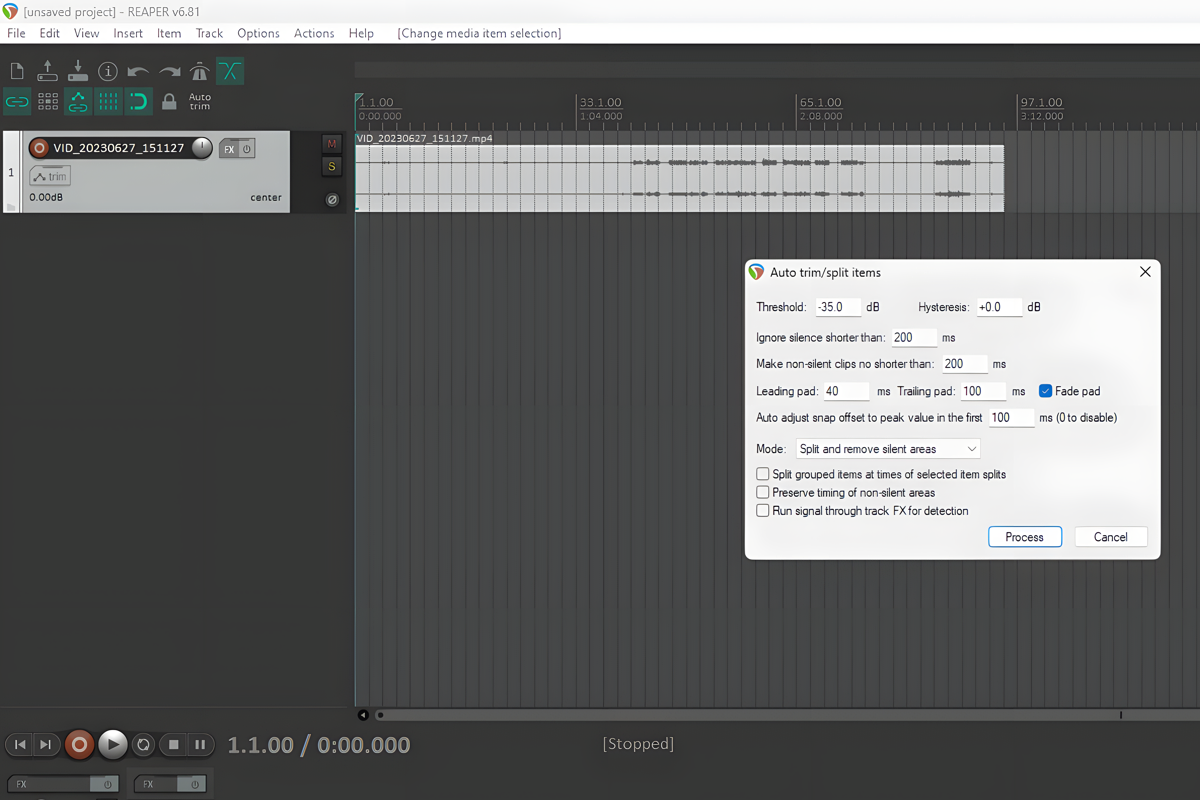Toggle the lock icon in the toolbar
The image size is (1200, 800).
click(169, 101)
